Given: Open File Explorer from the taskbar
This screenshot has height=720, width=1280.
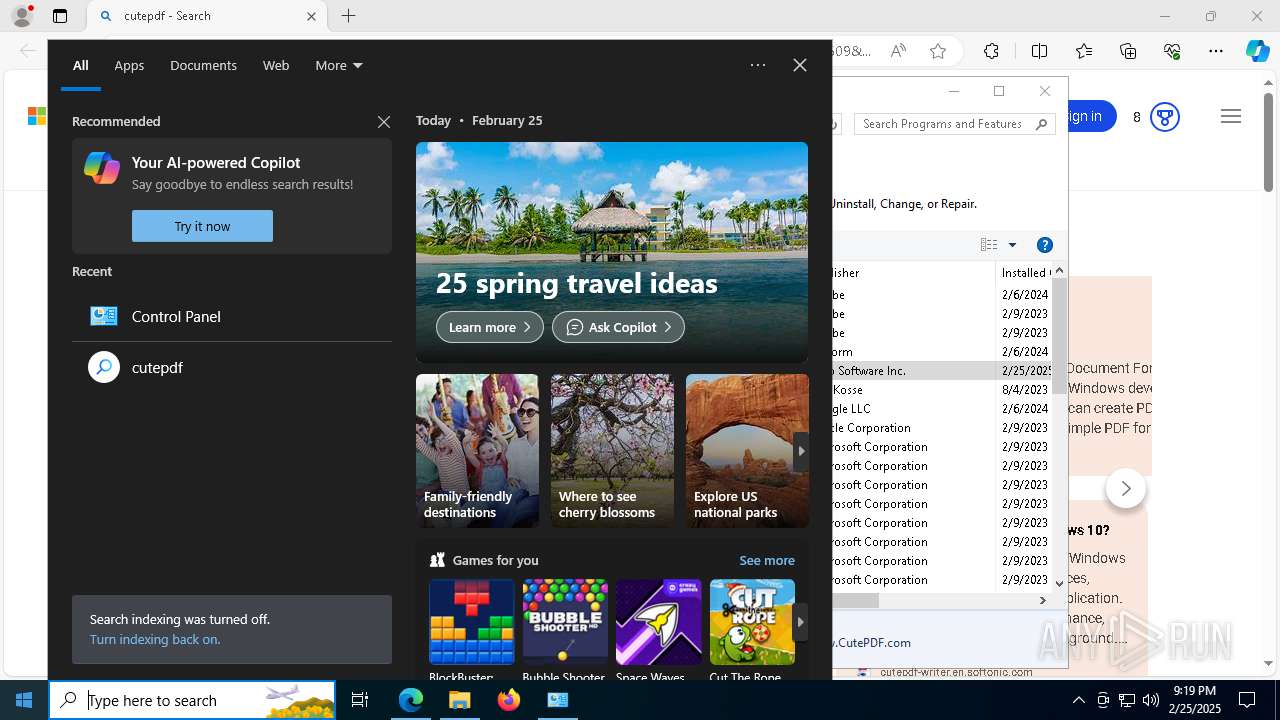Looking at the screenshot, I should point(460,700).
